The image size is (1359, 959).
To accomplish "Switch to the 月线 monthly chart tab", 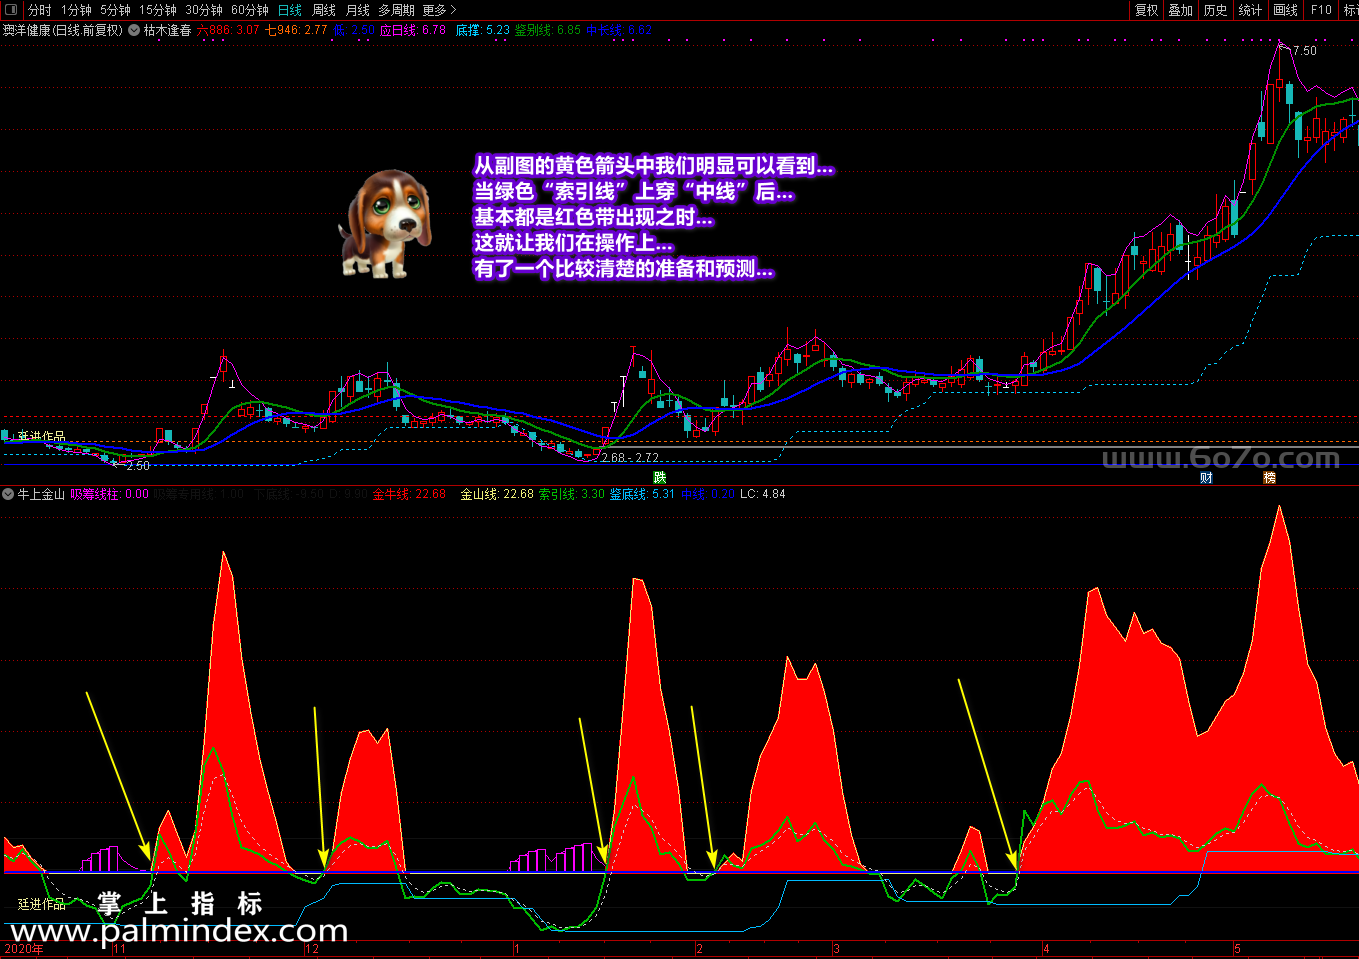I will pos(357,10).
